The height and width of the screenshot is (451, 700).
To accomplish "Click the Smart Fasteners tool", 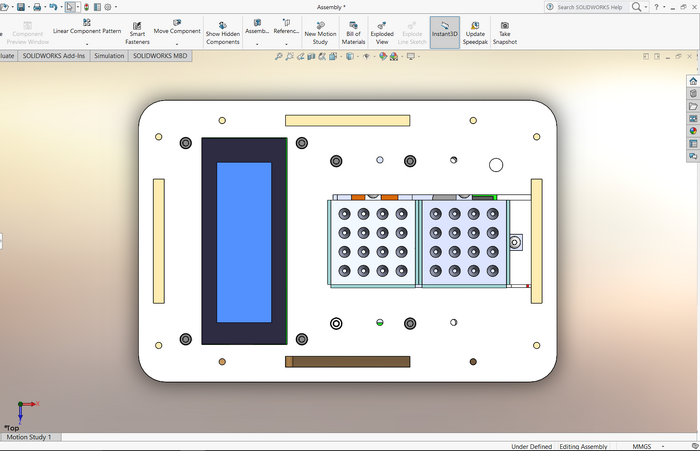I will pyautogui.click(x=137, y=32).
